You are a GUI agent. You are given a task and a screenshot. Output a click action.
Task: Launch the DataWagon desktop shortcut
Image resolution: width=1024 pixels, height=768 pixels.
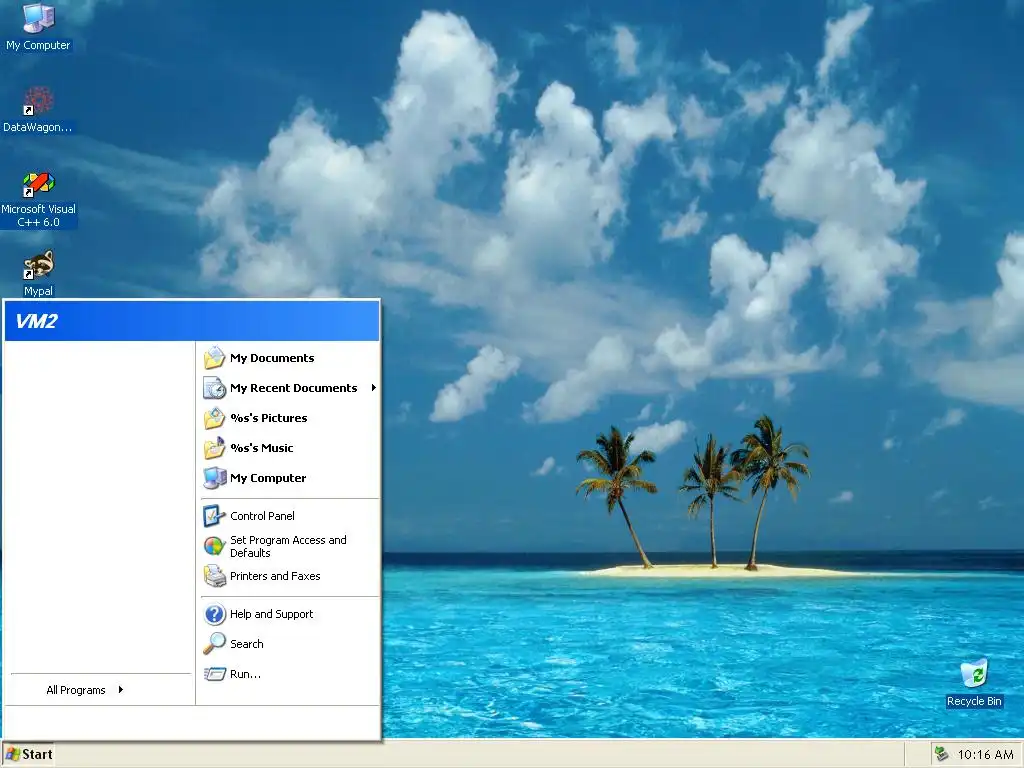[x=38, y=110]
